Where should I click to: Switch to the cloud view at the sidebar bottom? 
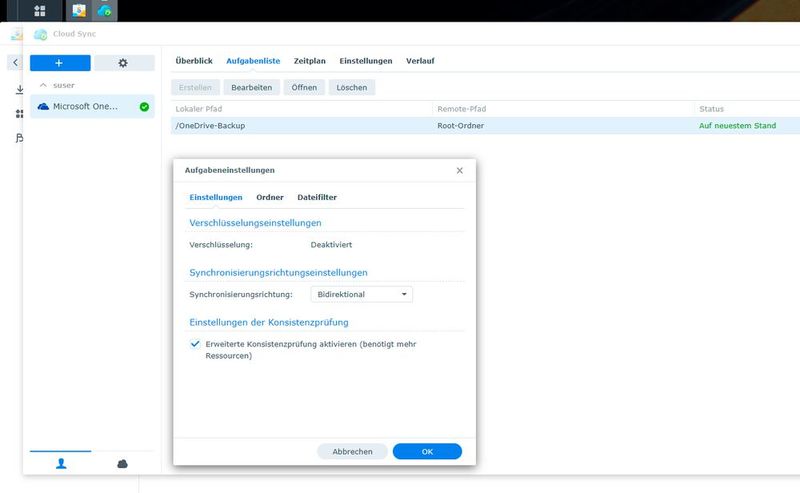point(122,463)
